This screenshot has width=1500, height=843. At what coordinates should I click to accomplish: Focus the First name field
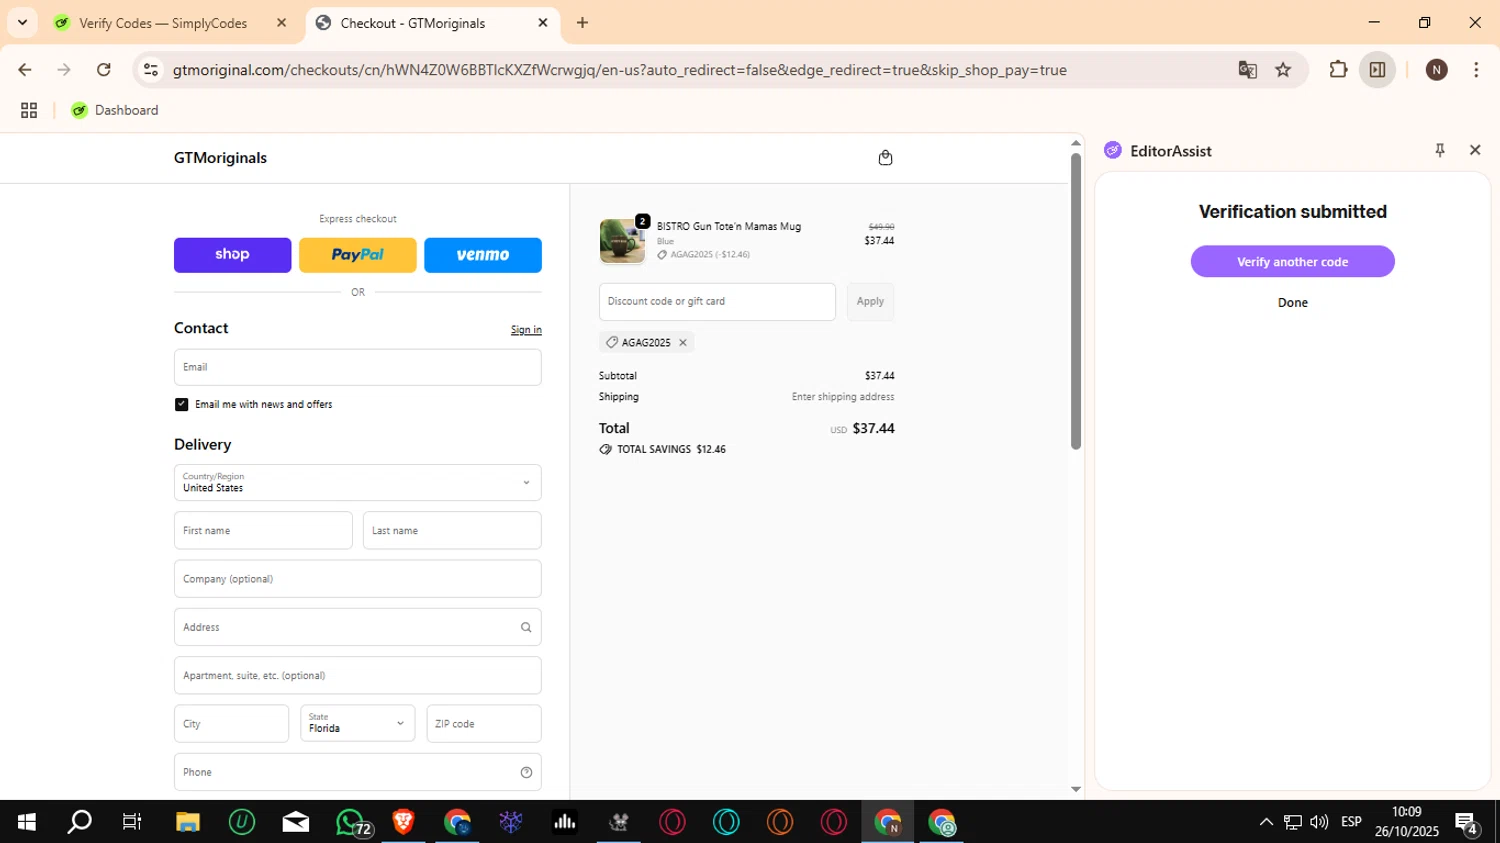[x=263, y=531]
